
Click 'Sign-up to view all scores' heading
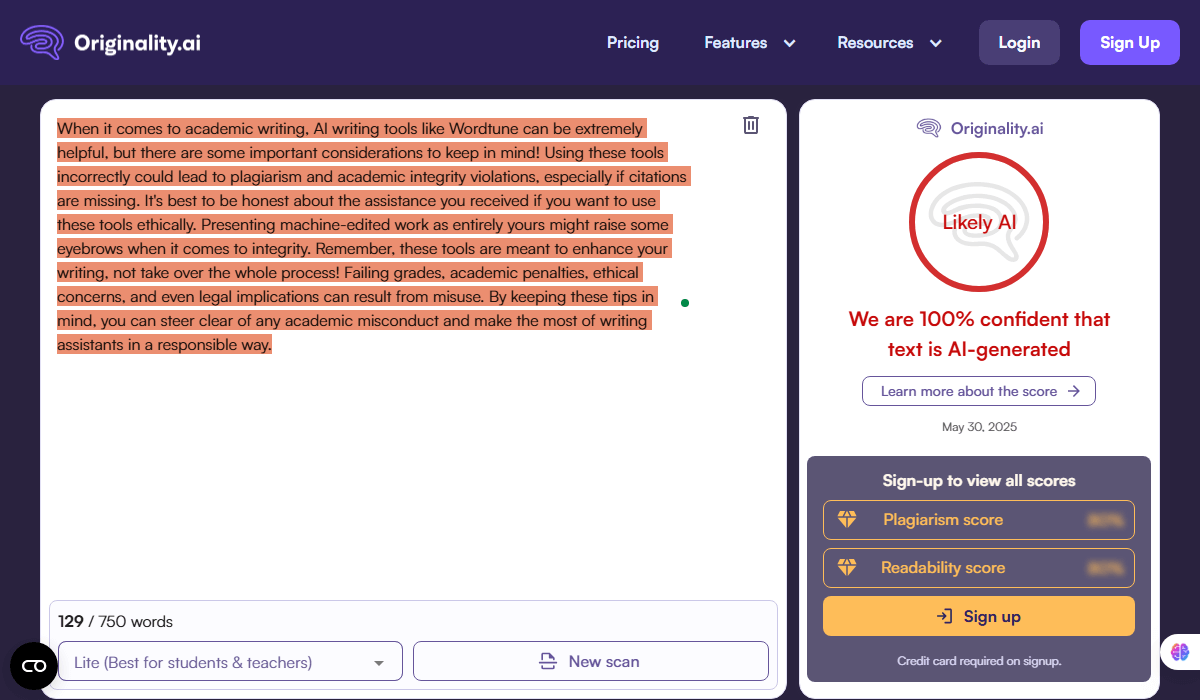979,481
